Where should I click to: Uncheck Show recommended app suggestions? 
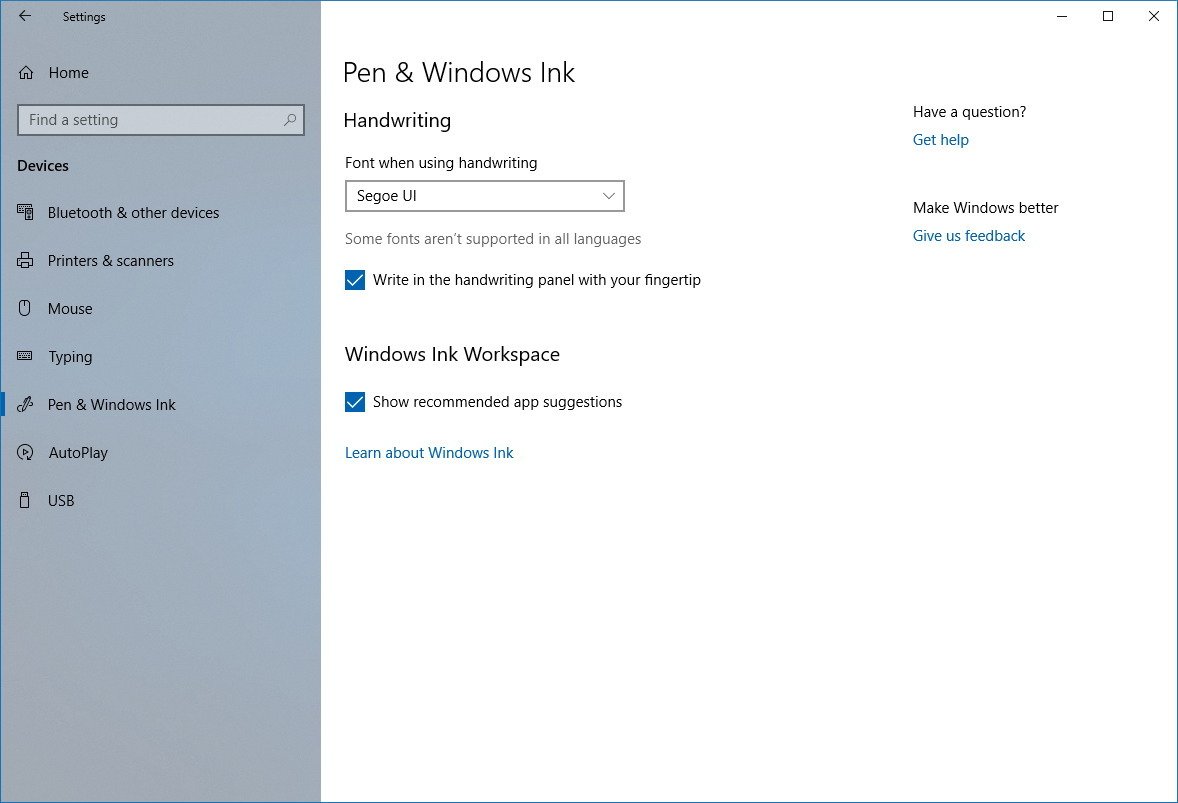point(355,402)
